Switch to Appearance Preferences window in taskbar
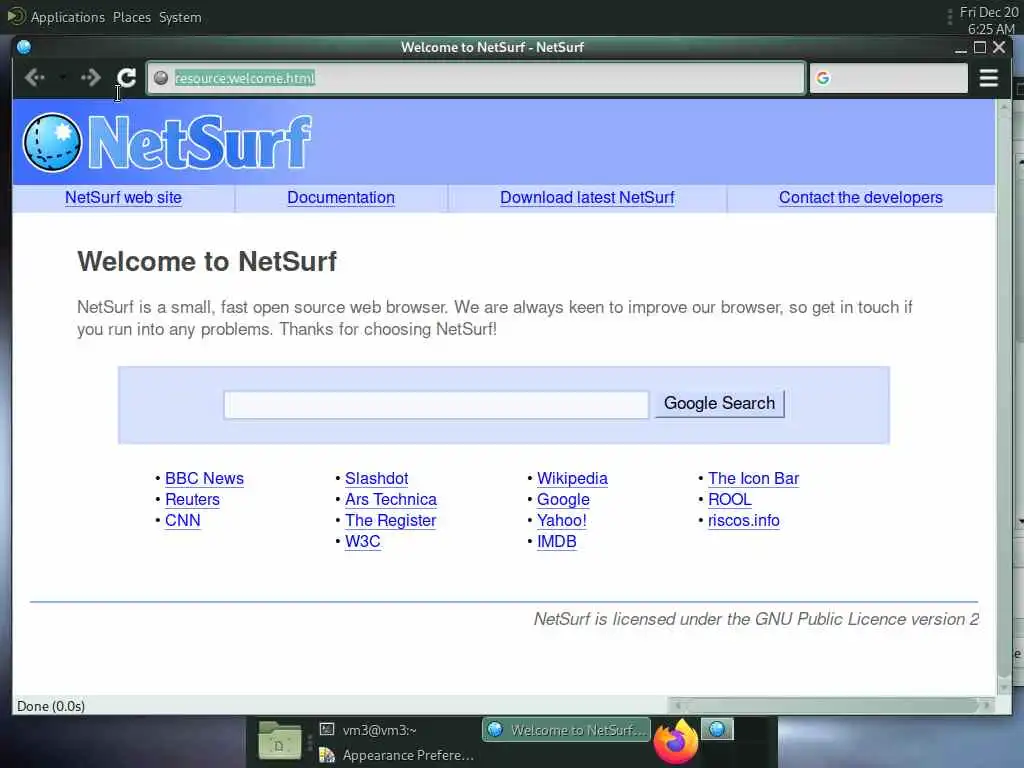 pos(397,755)
